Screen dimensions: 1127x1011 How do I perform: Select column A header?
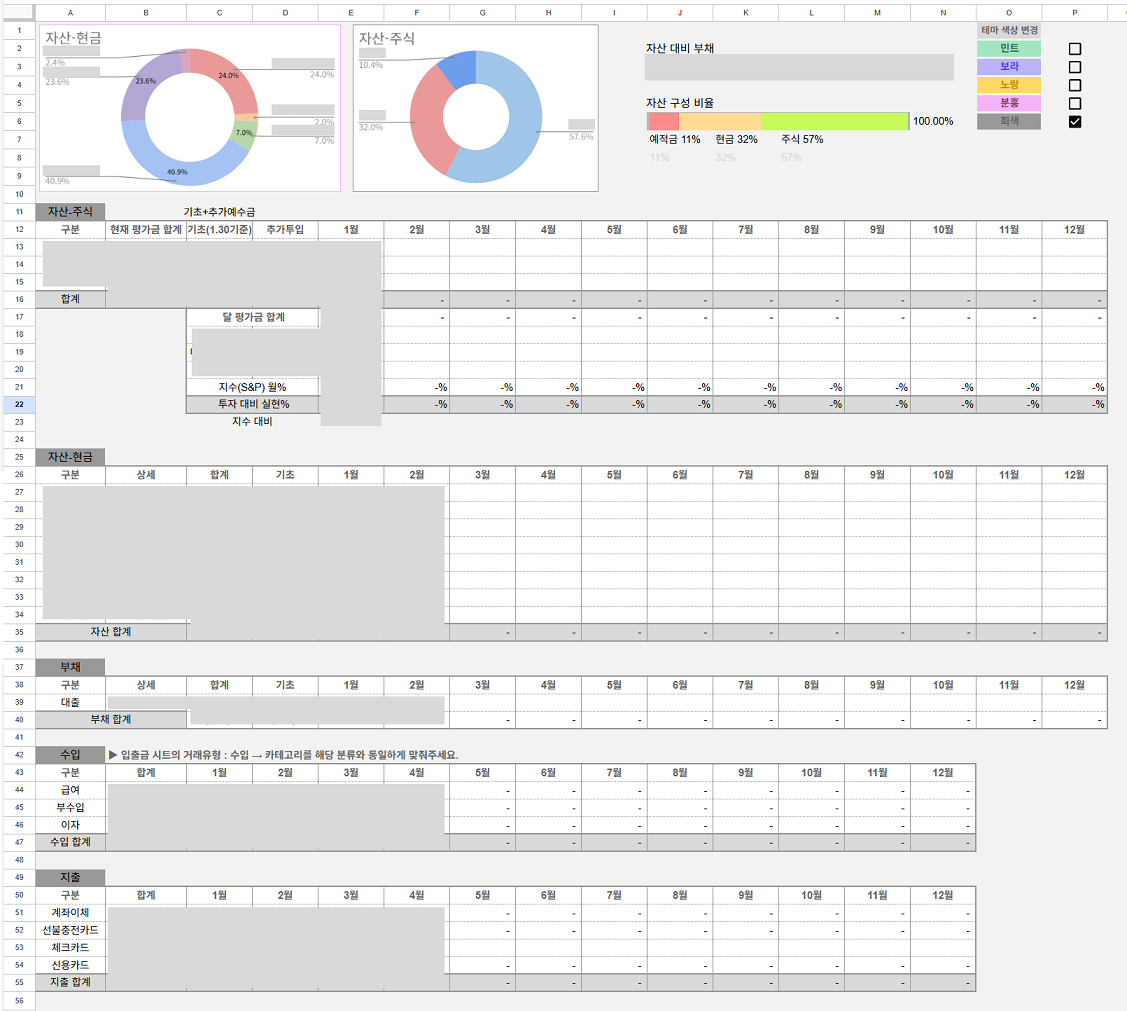70,12
